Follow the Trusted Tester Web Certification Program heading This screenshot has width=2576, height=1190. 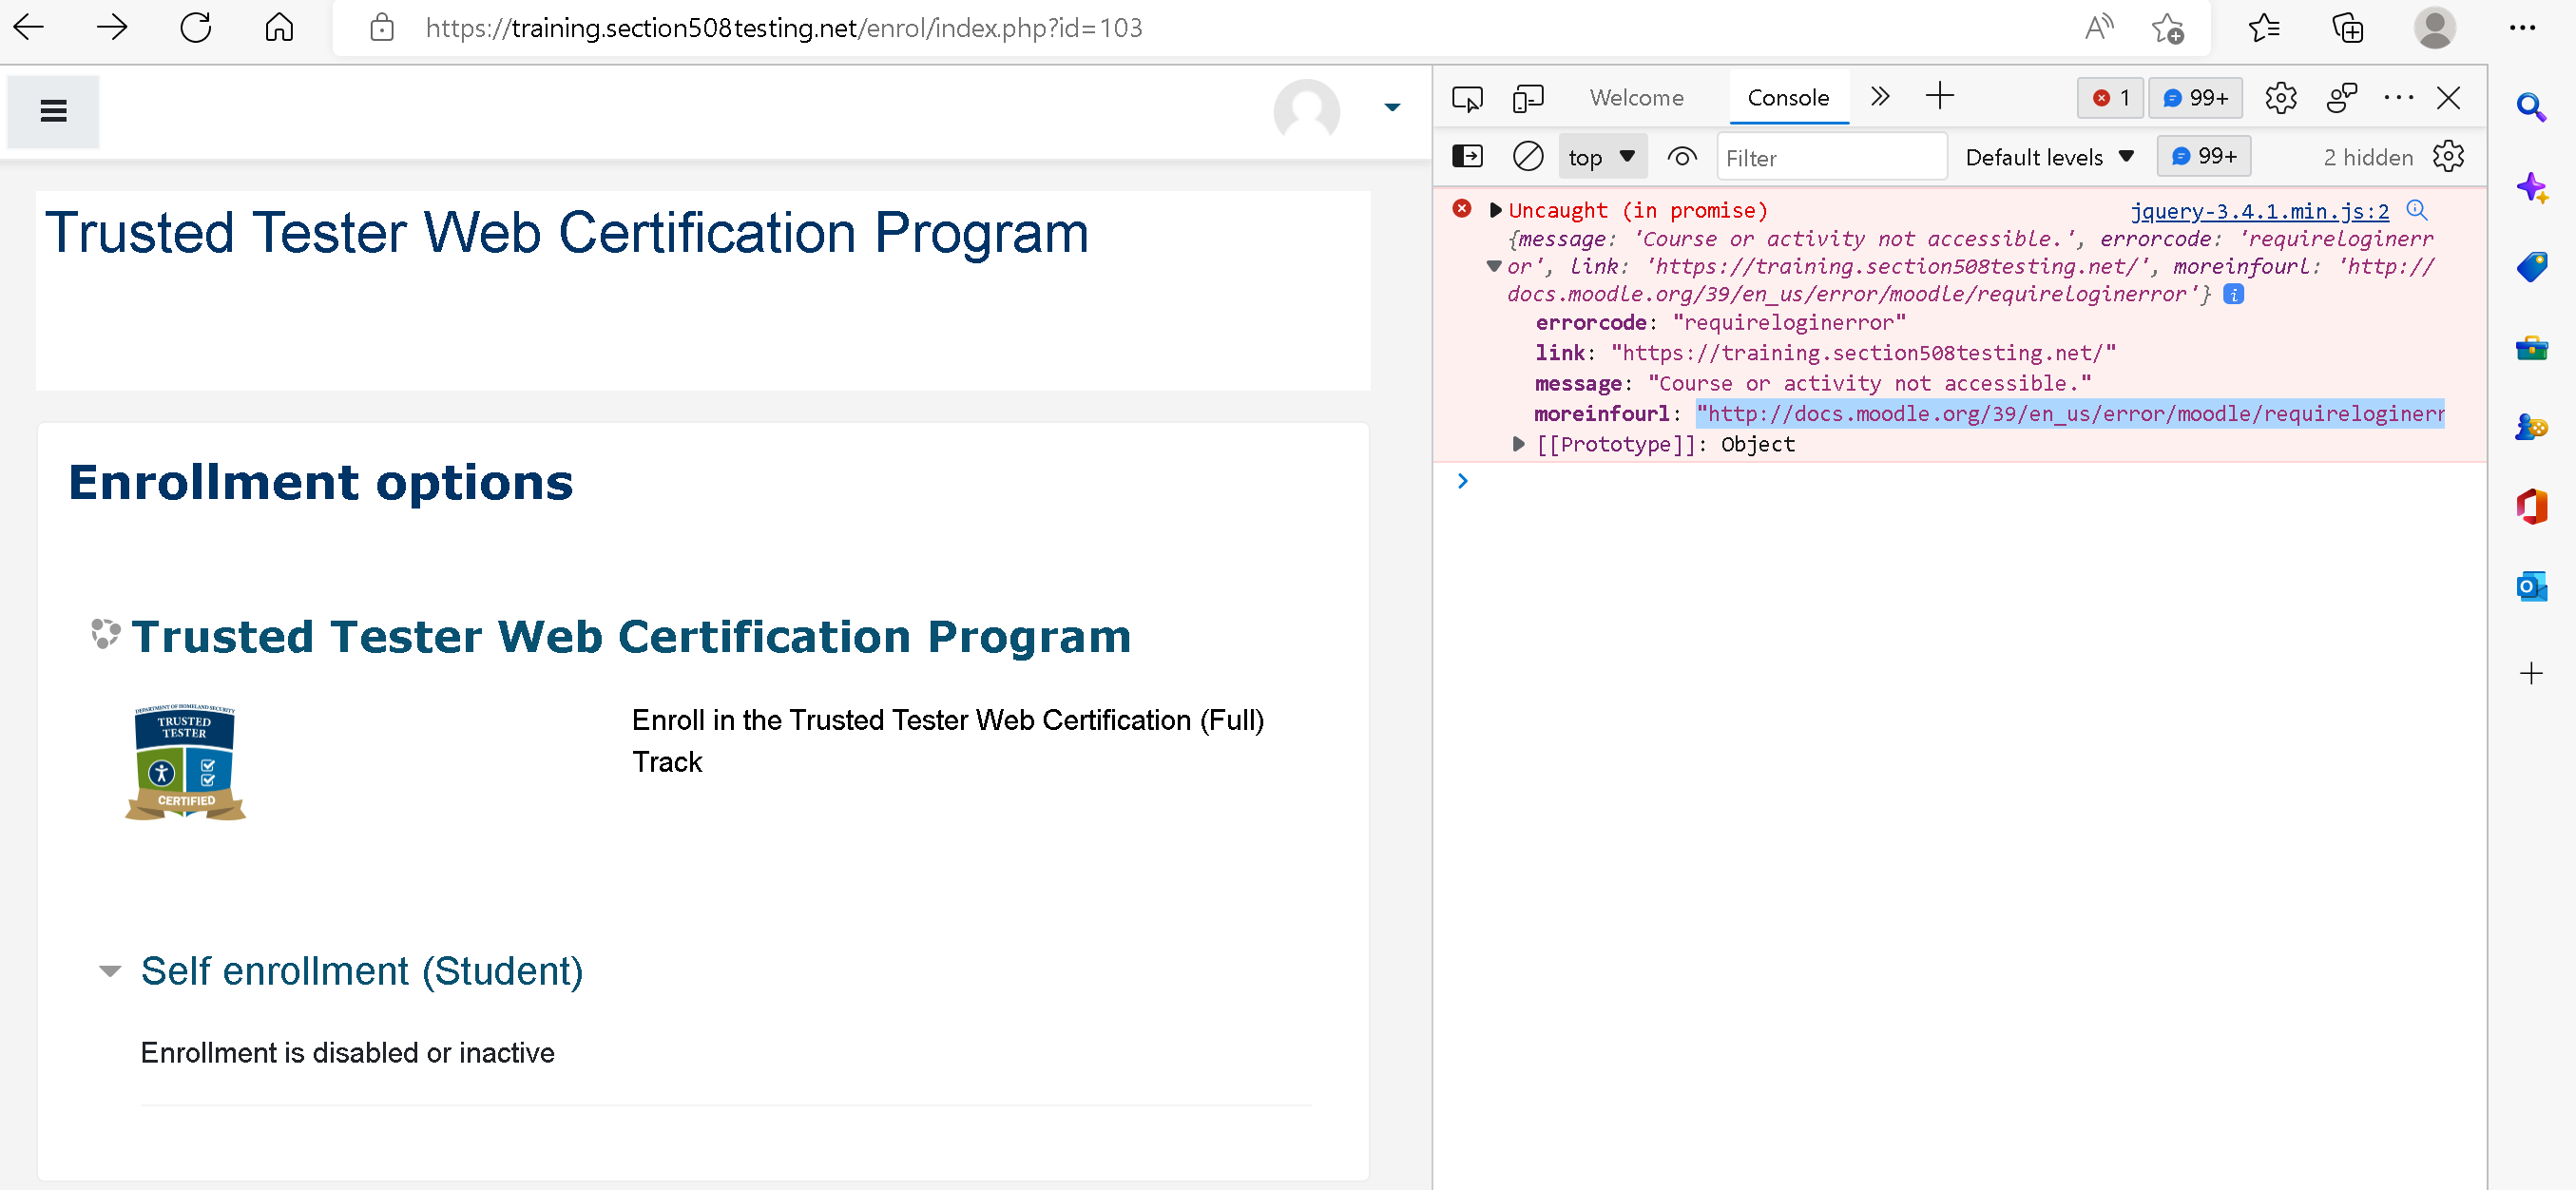[x=632, y=636]
